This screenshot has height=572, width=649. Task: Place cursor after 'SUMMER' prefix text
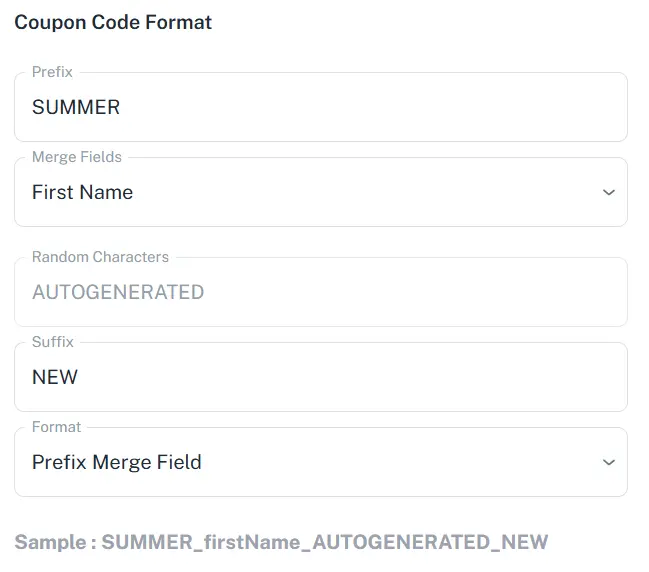point(122,107)
